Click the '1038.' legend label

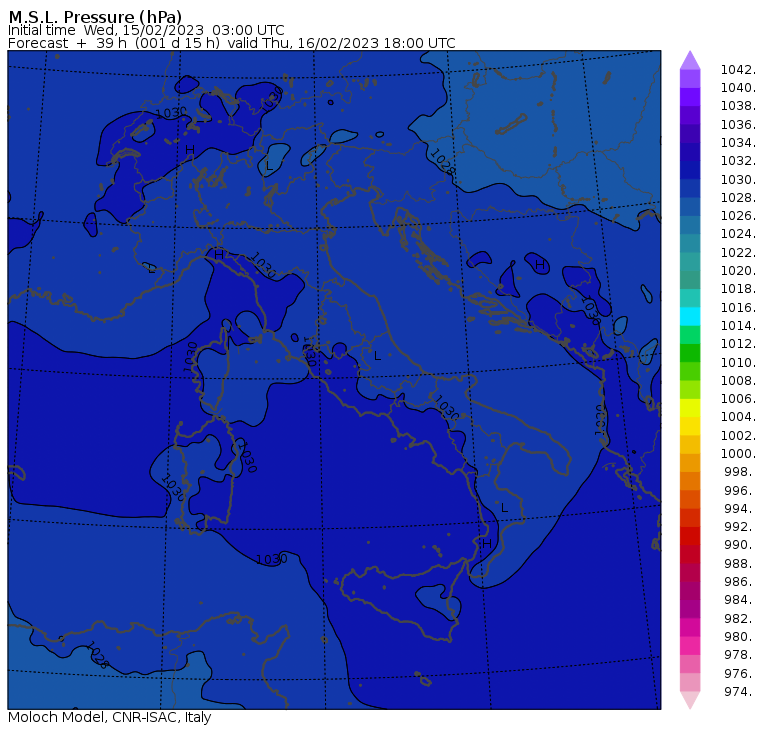(738, 106)
